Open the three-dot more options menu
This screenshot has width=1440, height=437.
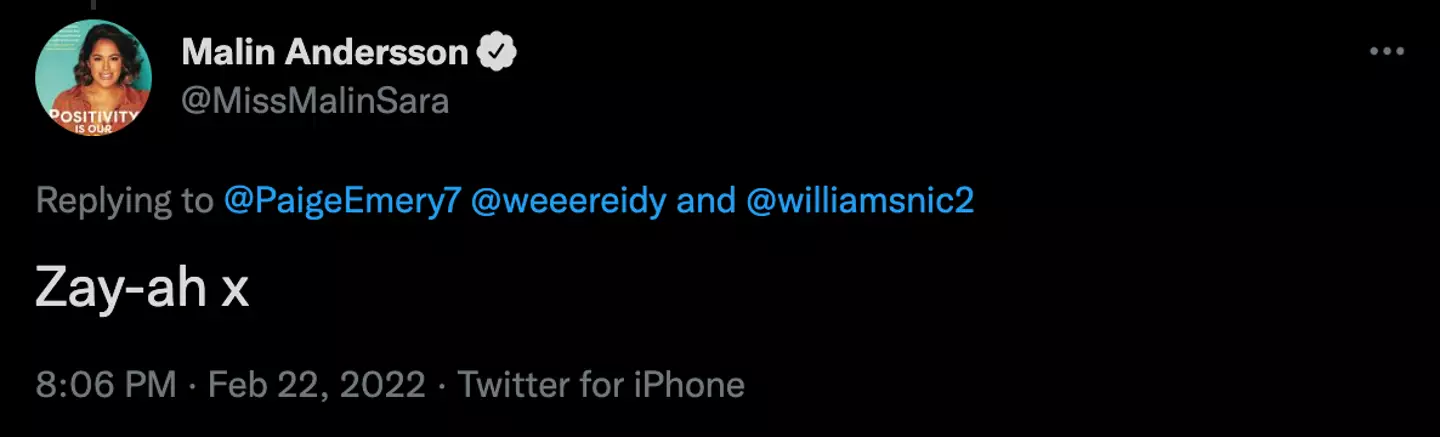click(x=1387, y=52)
